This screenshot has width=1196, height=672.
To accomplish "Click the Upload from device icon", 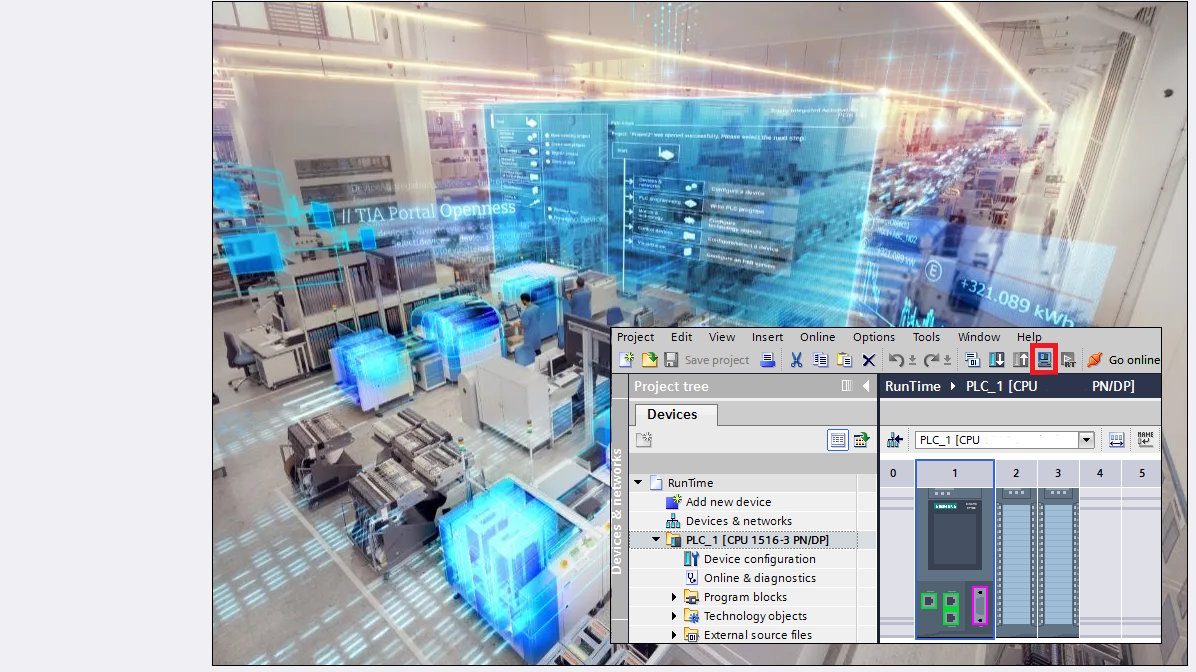I will (x=1021, y=360).
